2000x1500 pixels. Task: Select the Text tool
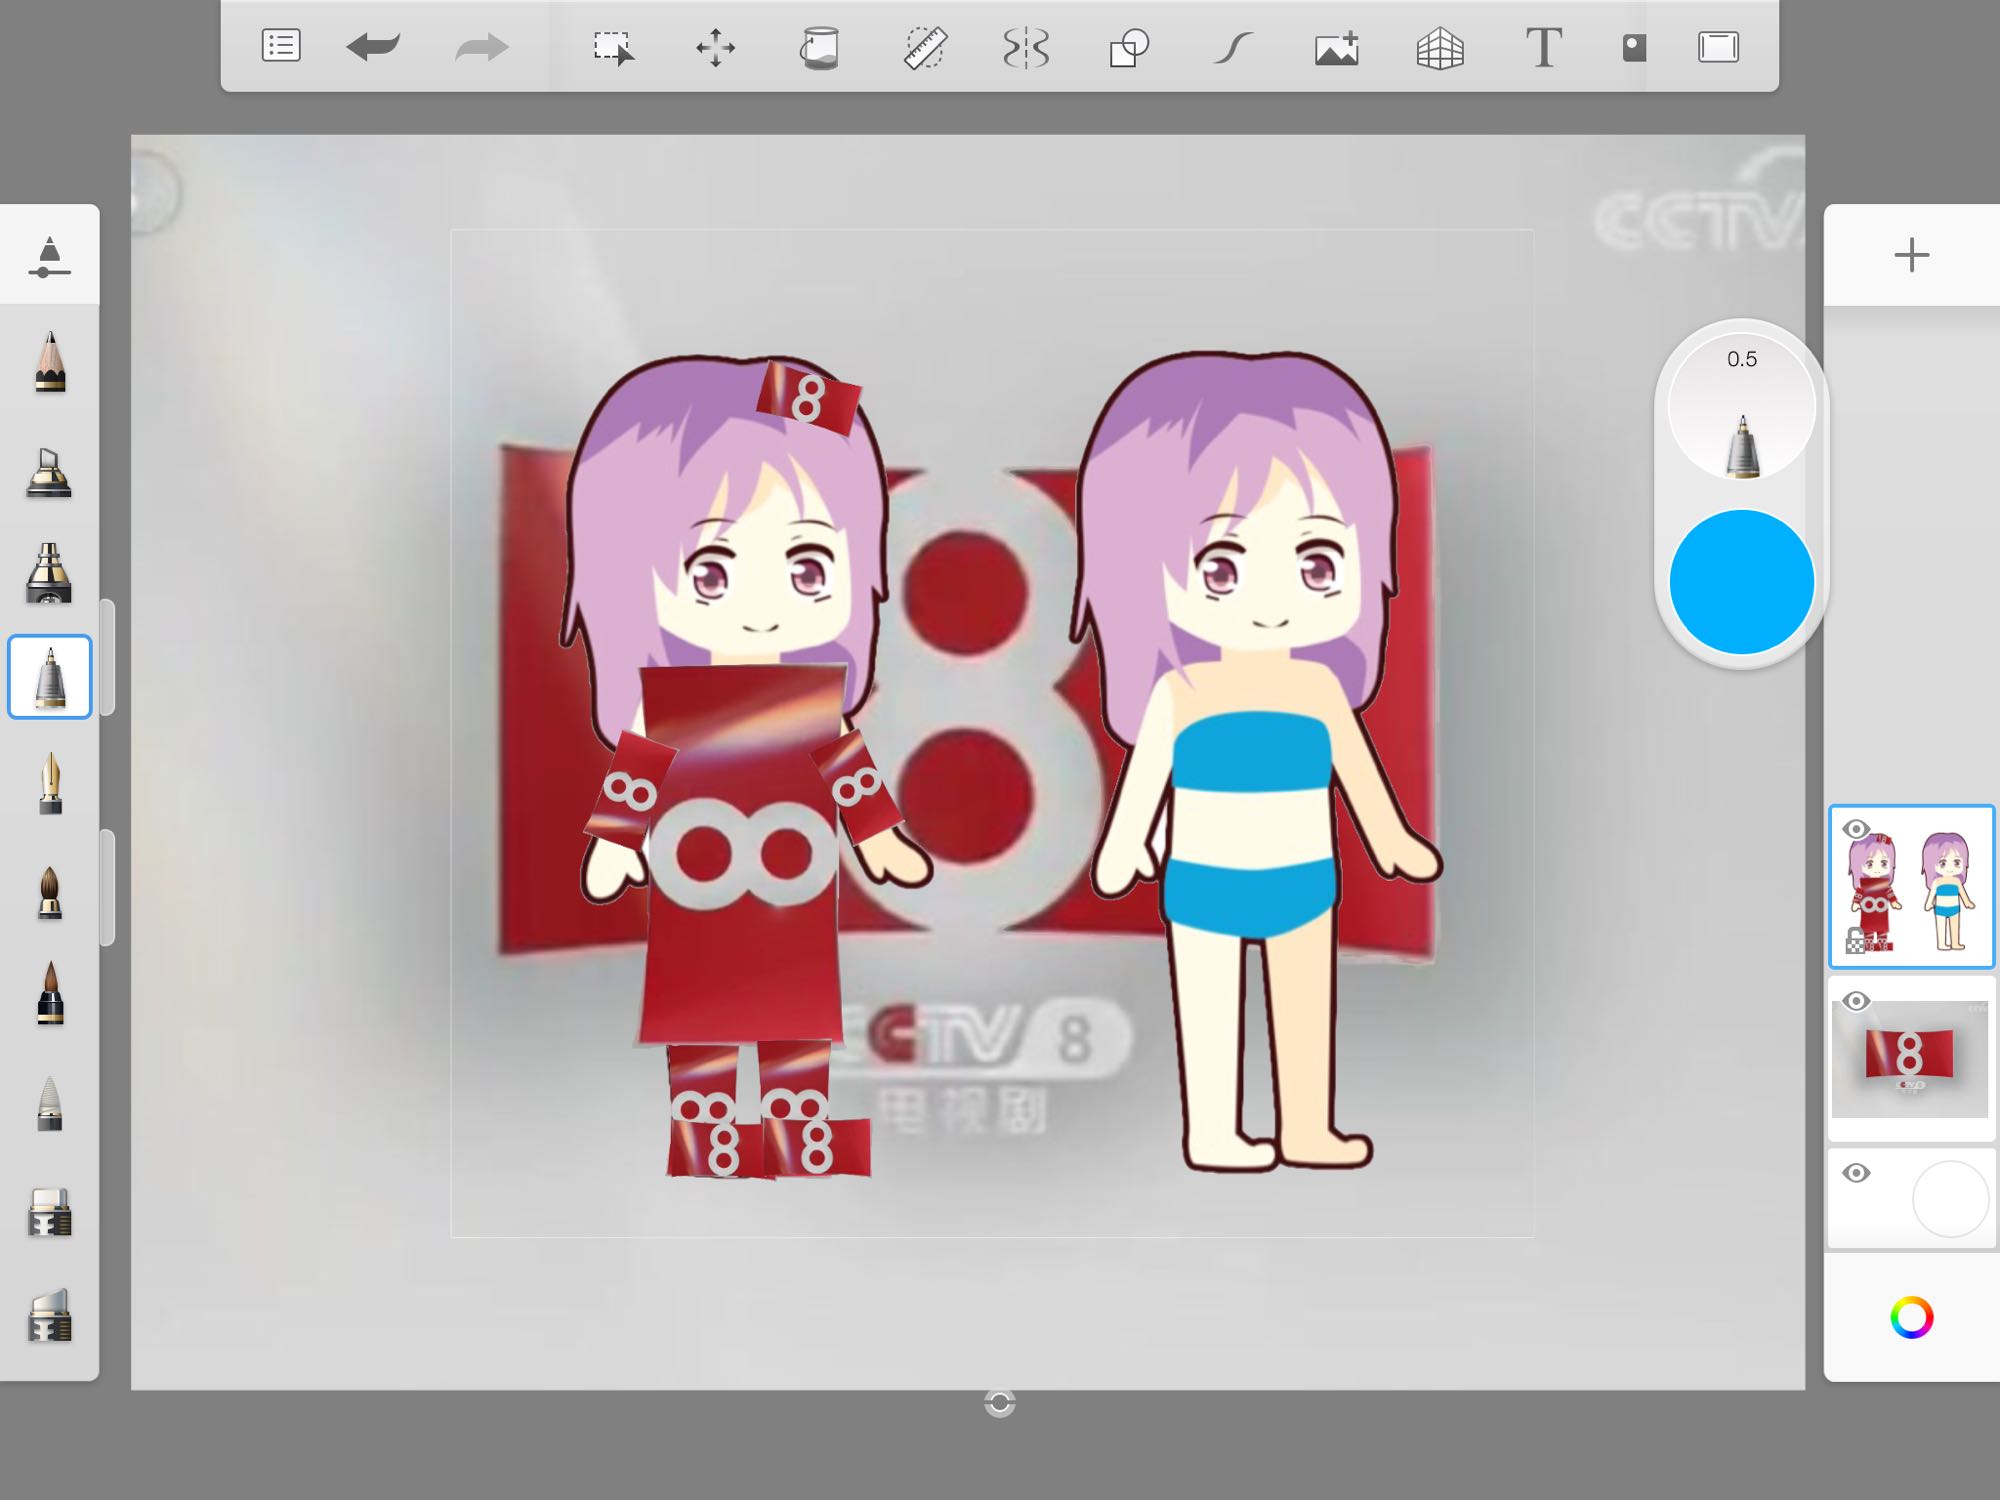click(1543, 48)
